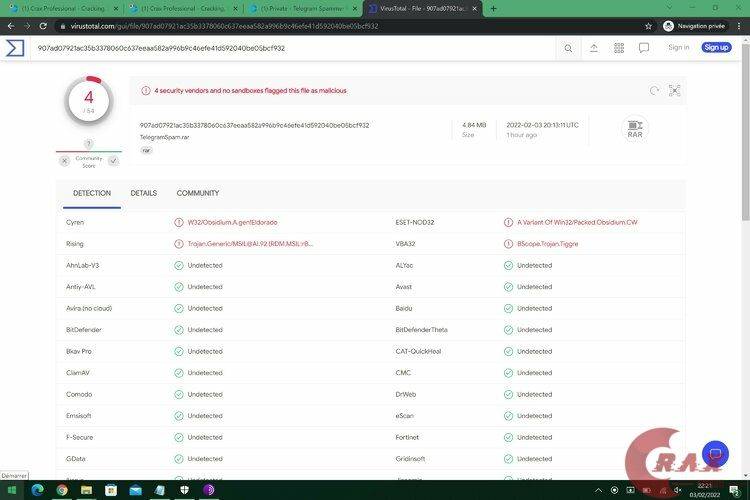Viewport: 750px width, 500px height.
Task: Open the notification center icon in taskbar
Action: click(x=735, y=490)
